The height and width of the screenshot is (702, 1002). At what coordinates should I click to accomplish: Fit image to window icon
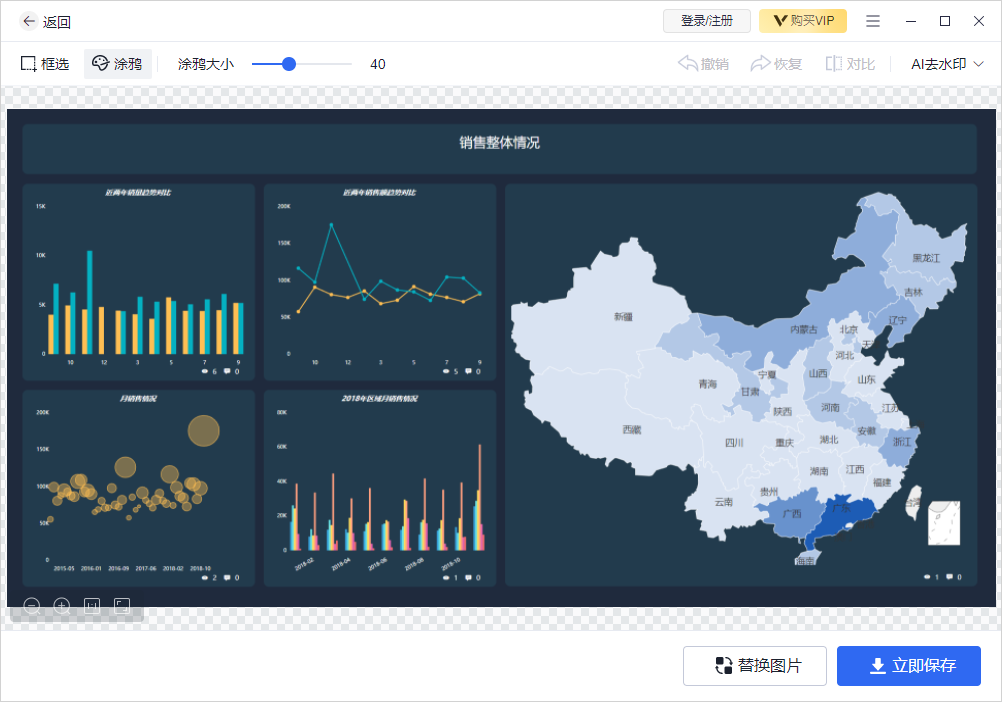(x=122, y=606)
